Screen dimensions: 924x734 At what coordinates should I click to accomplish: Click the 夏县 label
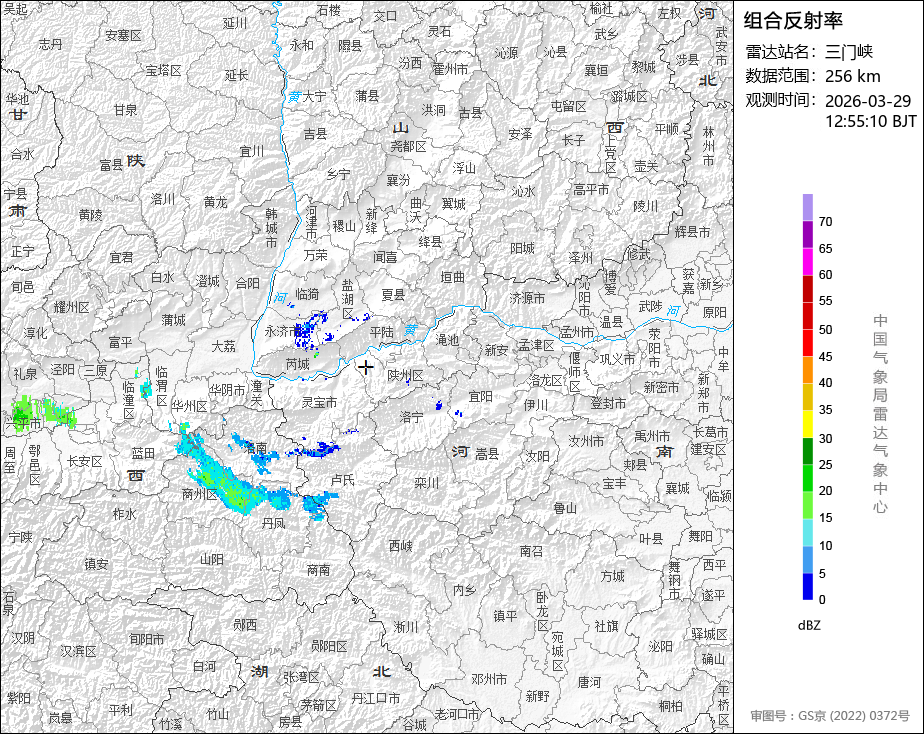[393, 295]
